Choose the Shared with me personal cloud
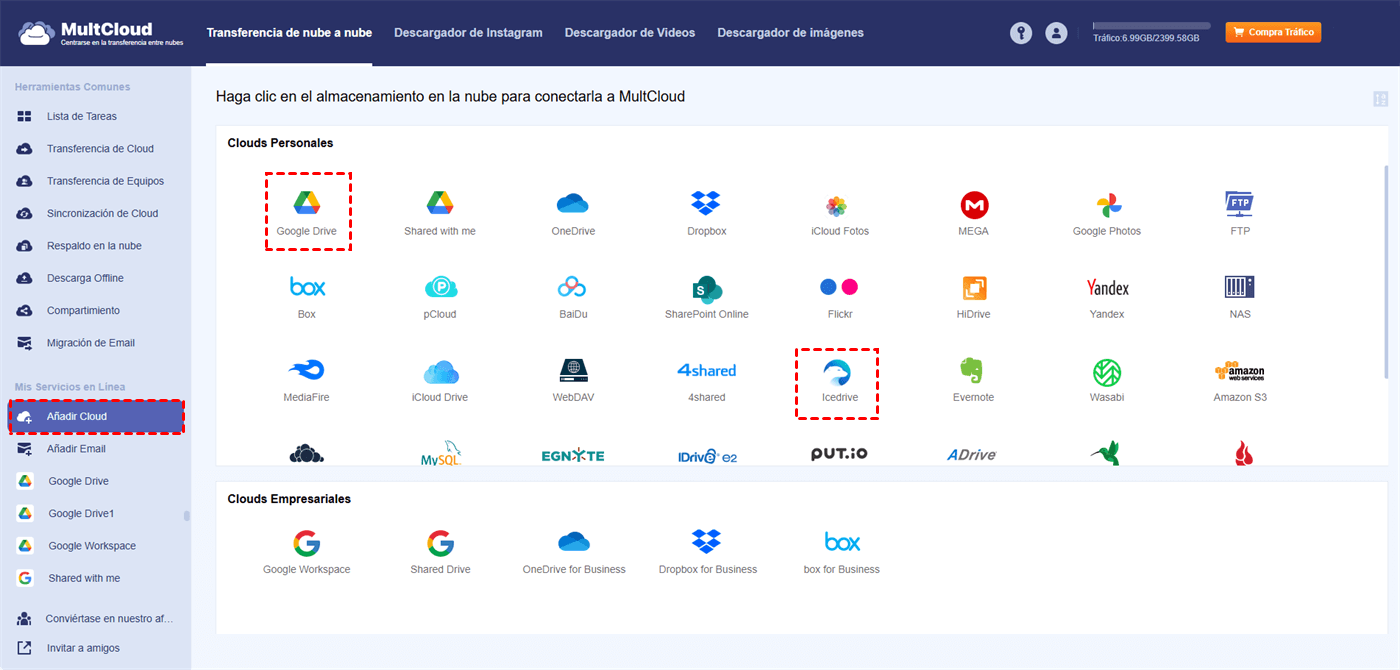The image size is (1400, 670). [x=440, y=203]
